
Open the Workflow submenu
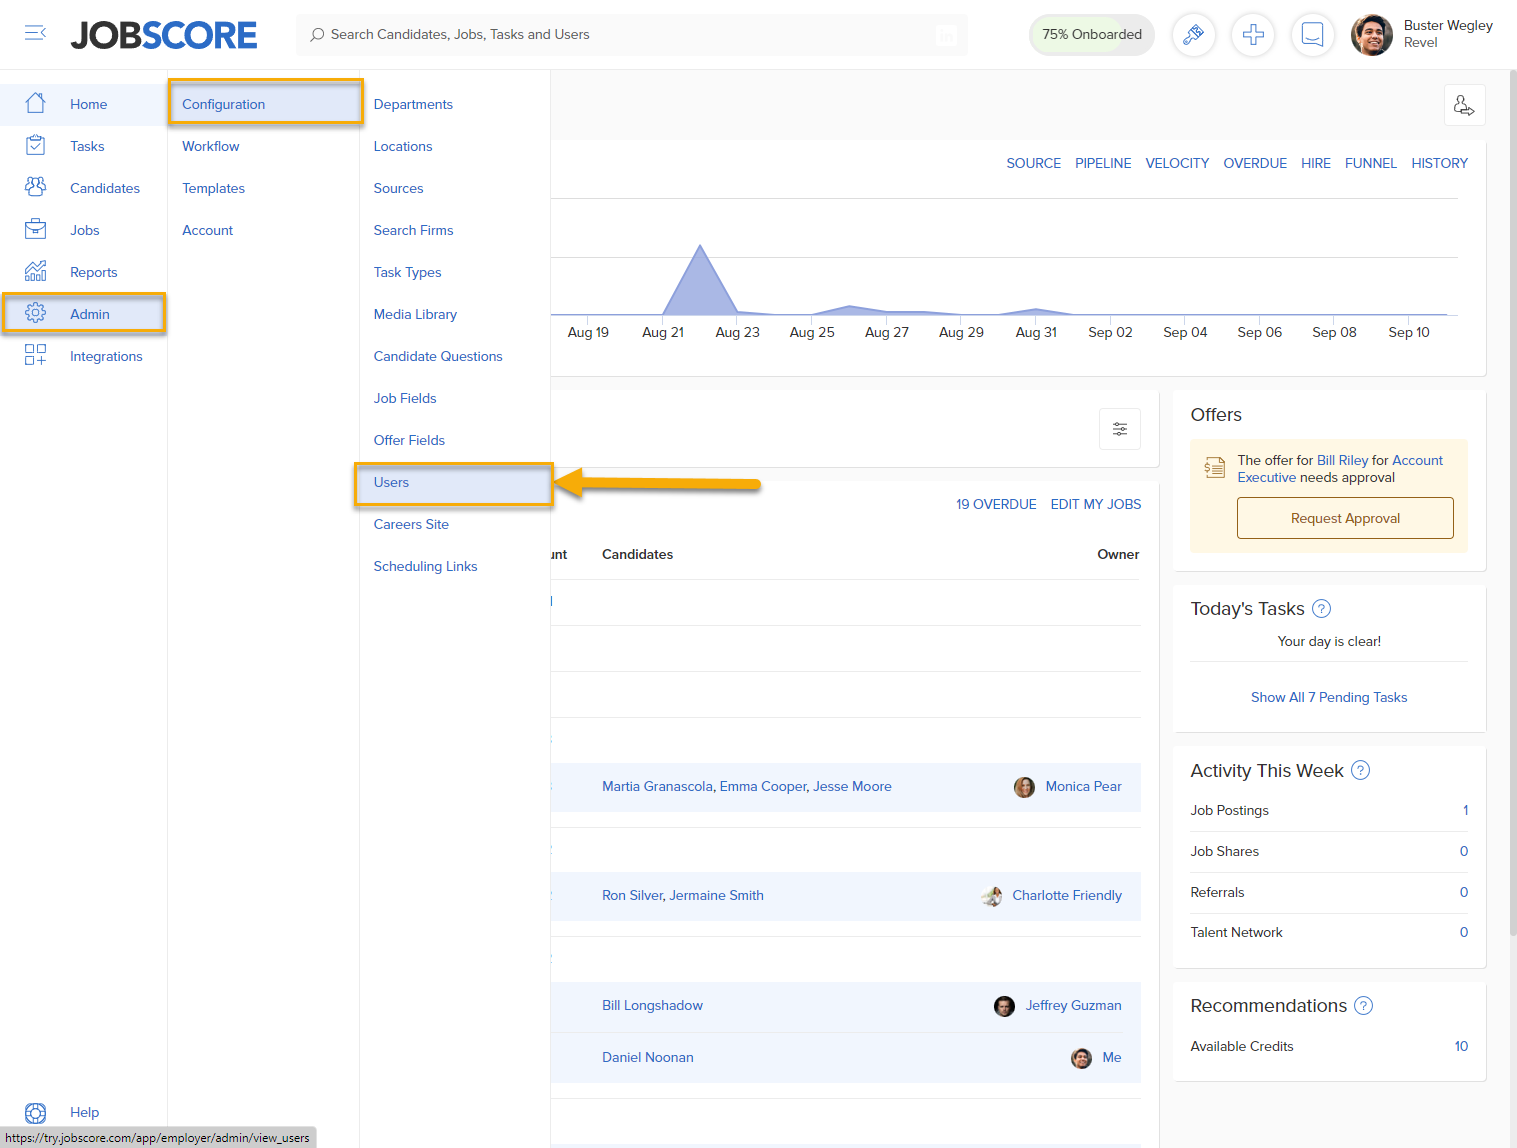point(210,146)
